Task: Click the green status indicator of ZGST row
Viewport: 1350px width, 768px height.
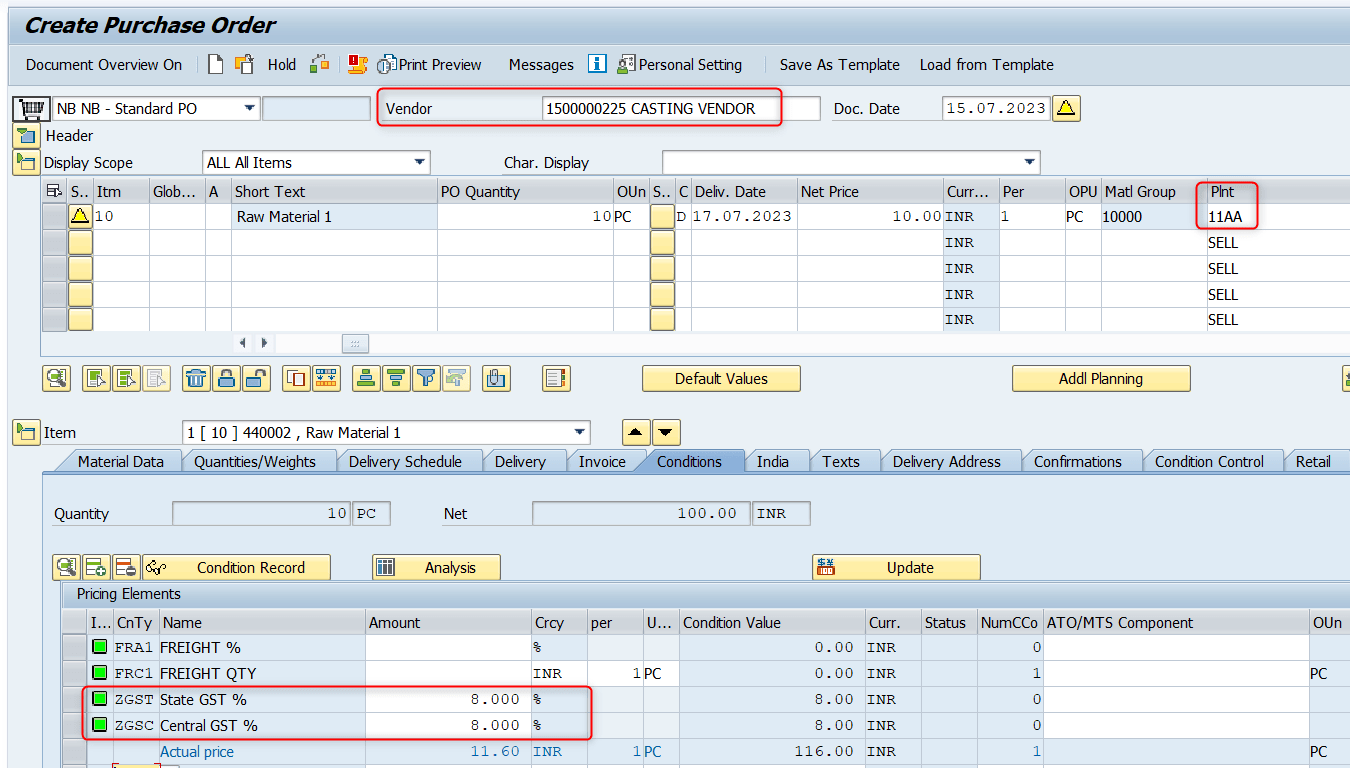Action: 100,699
